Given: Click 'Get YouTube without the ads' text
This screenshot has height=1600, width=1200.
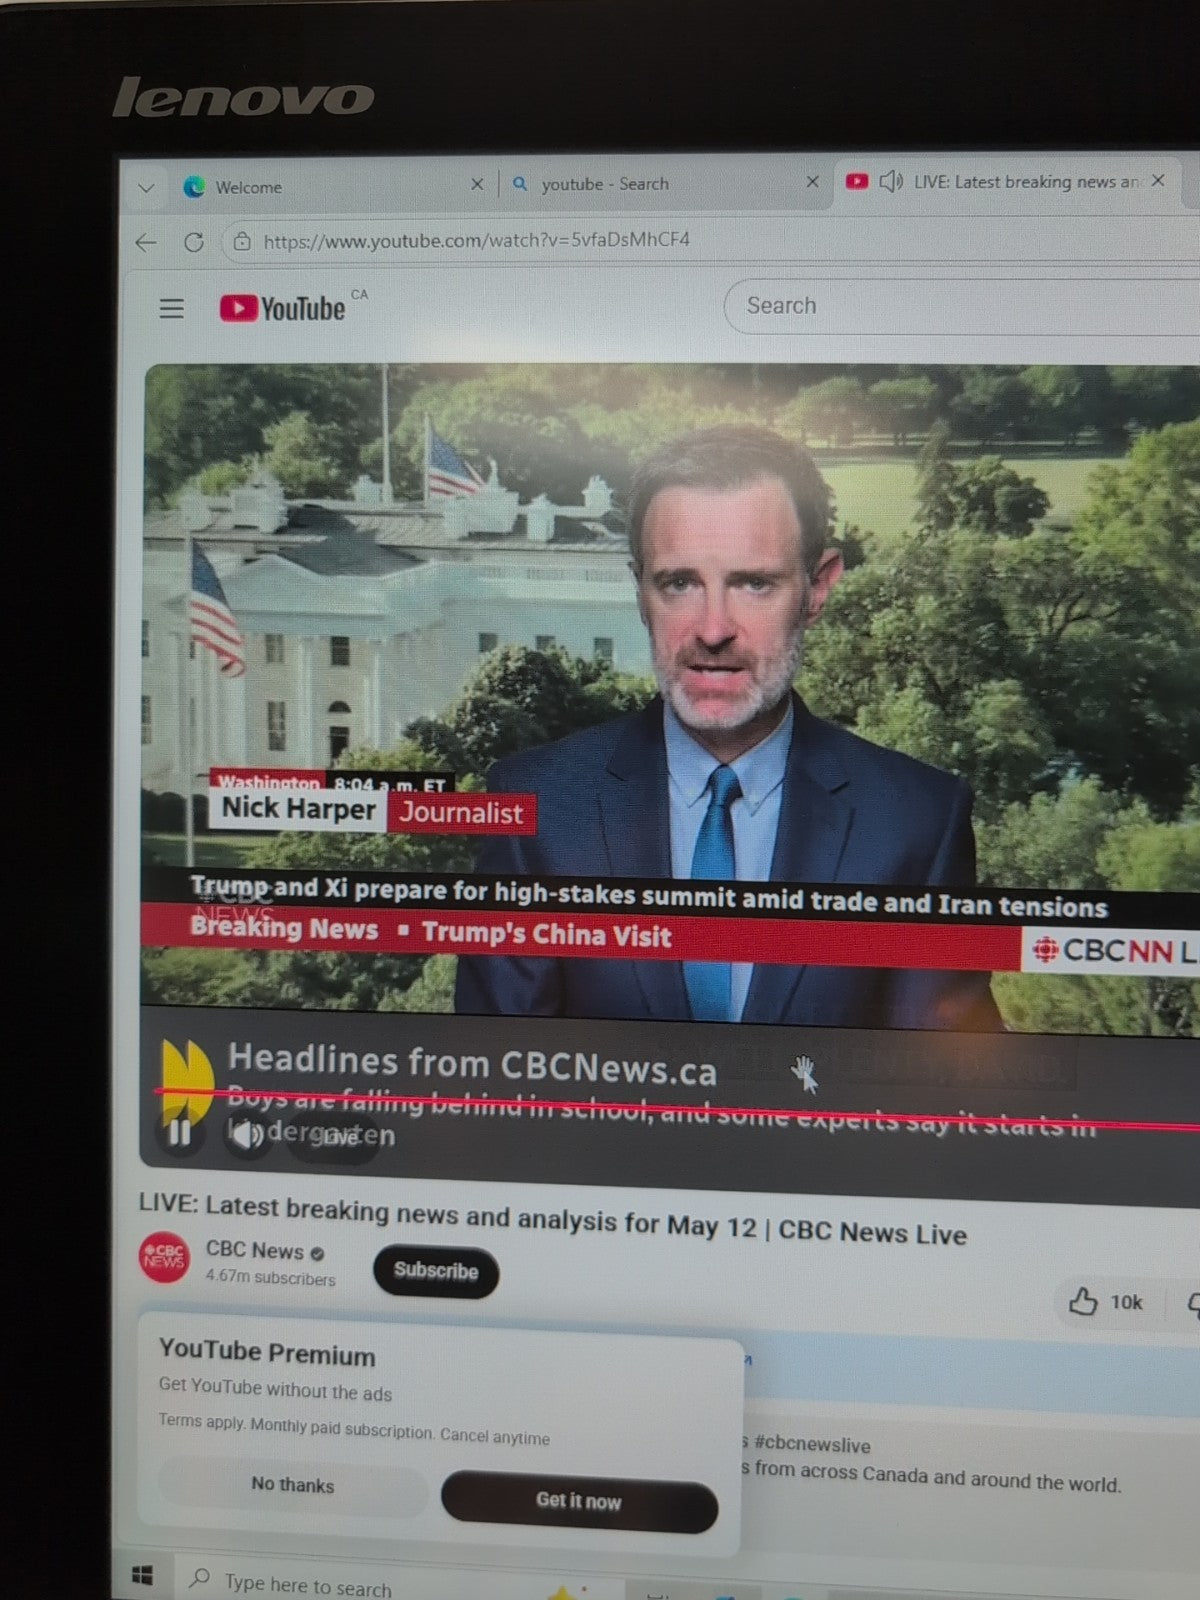Looking at the screenshot, I should tap(275, 1390).
